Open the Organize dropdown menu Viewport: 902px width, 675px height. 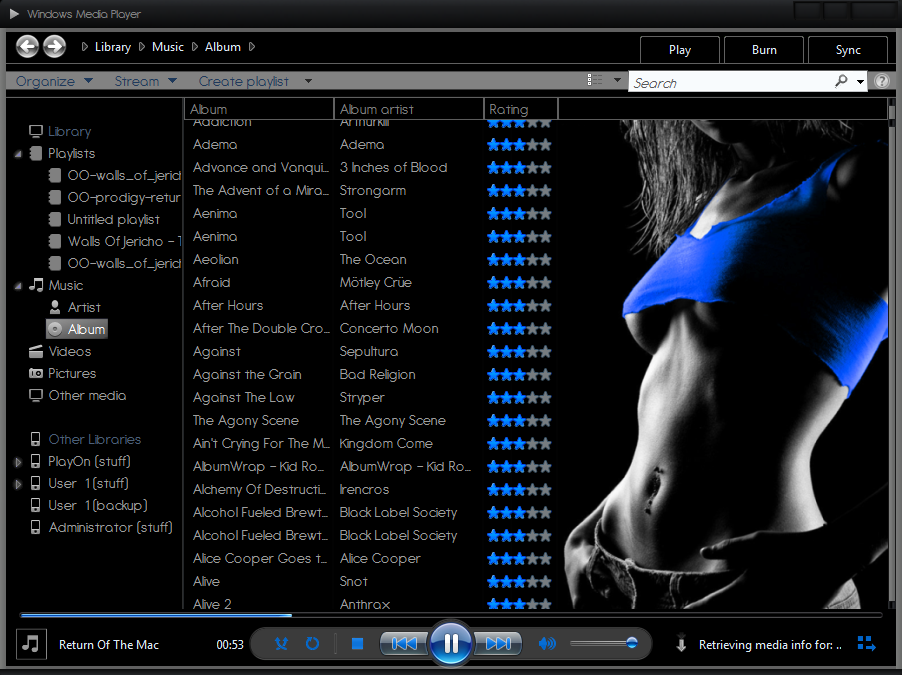pyautogui.click(x=54, y=81)
